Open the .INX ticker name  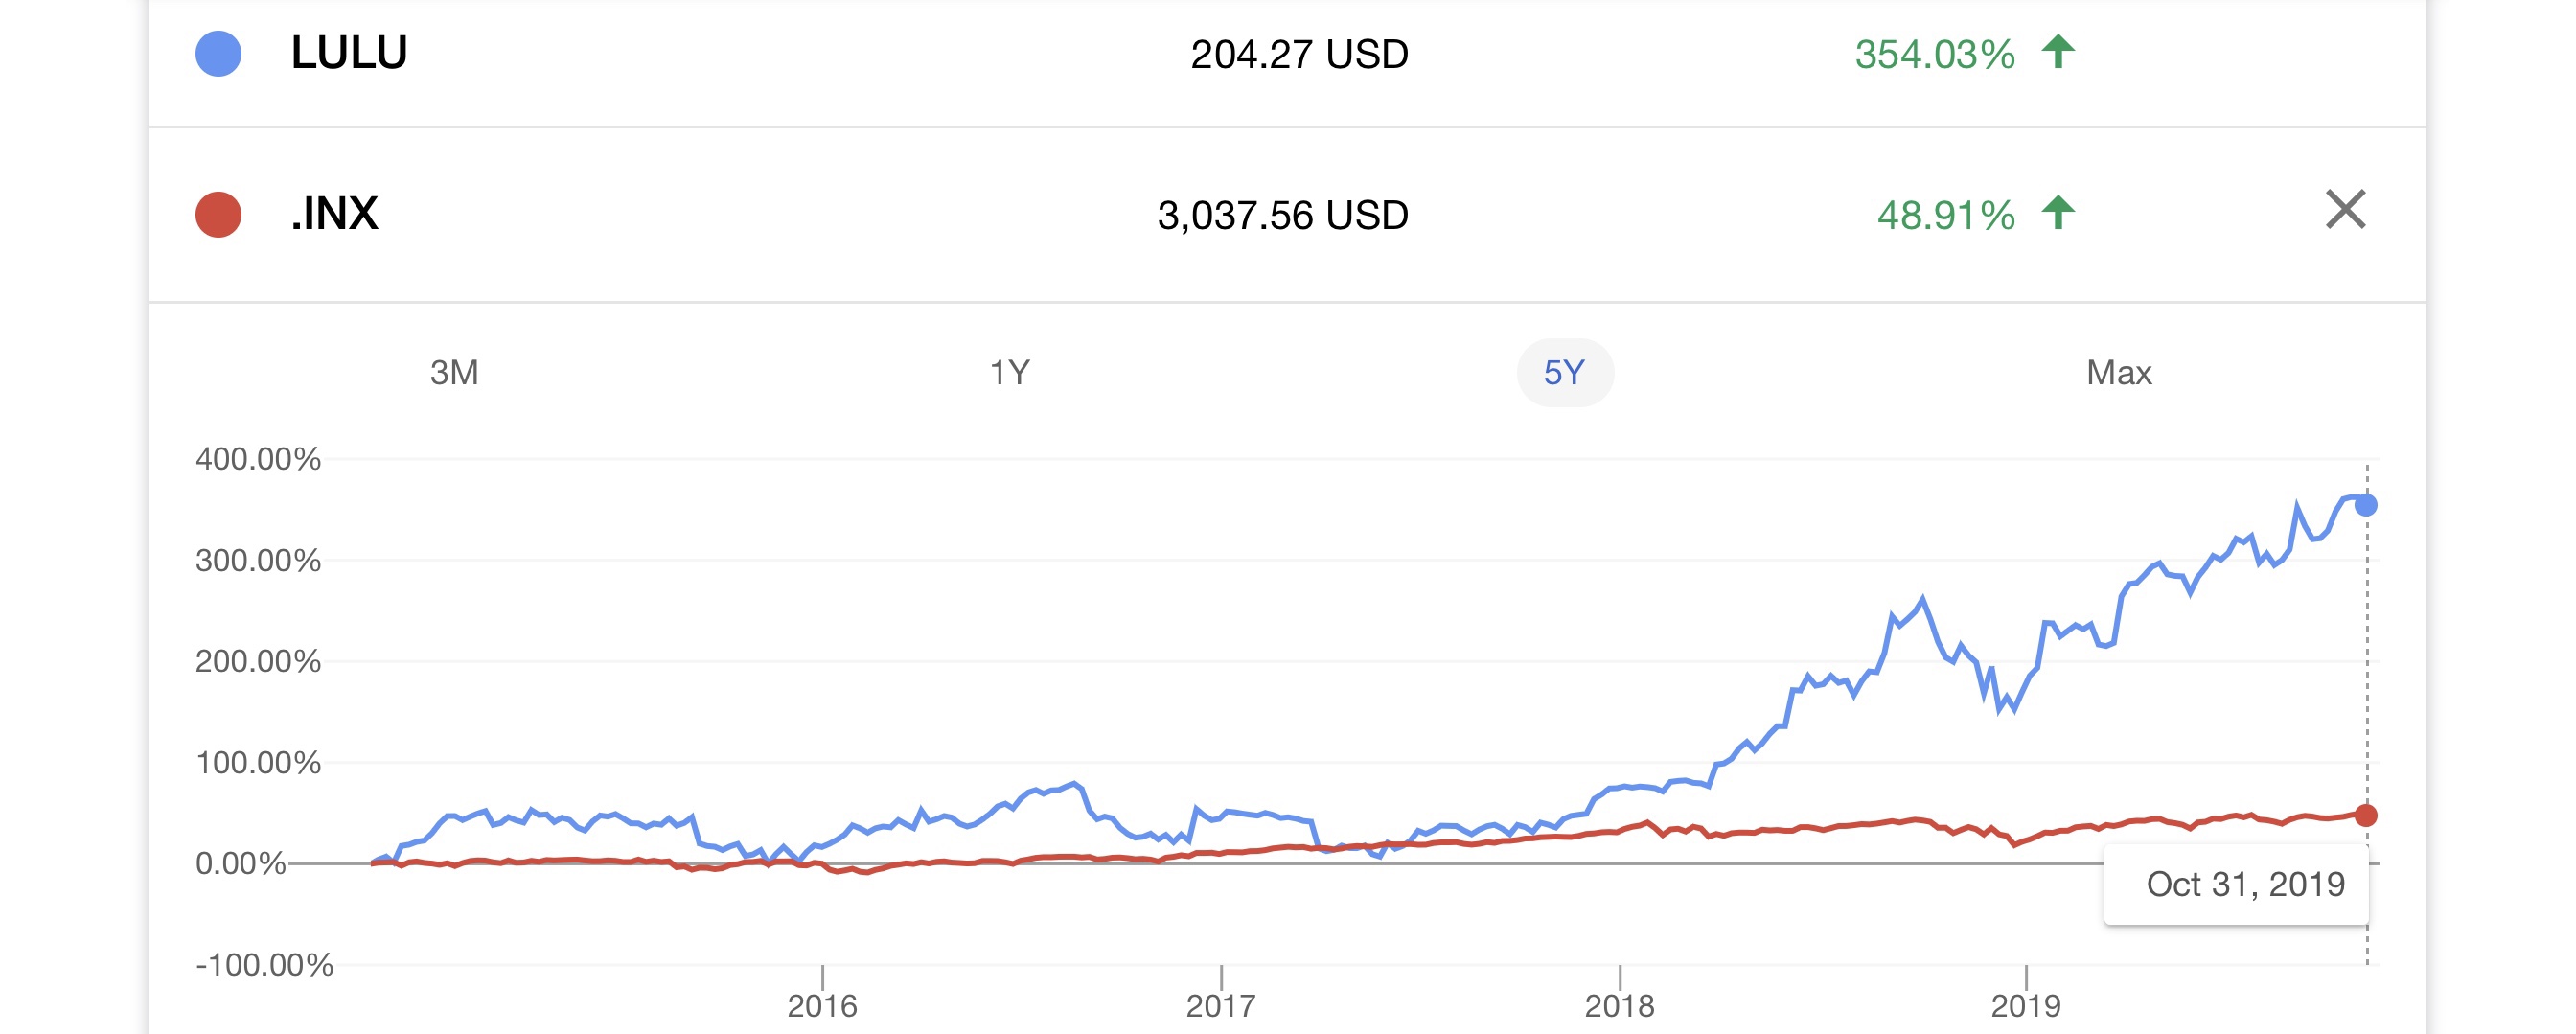pyautogui.click(x=335, y=214)
